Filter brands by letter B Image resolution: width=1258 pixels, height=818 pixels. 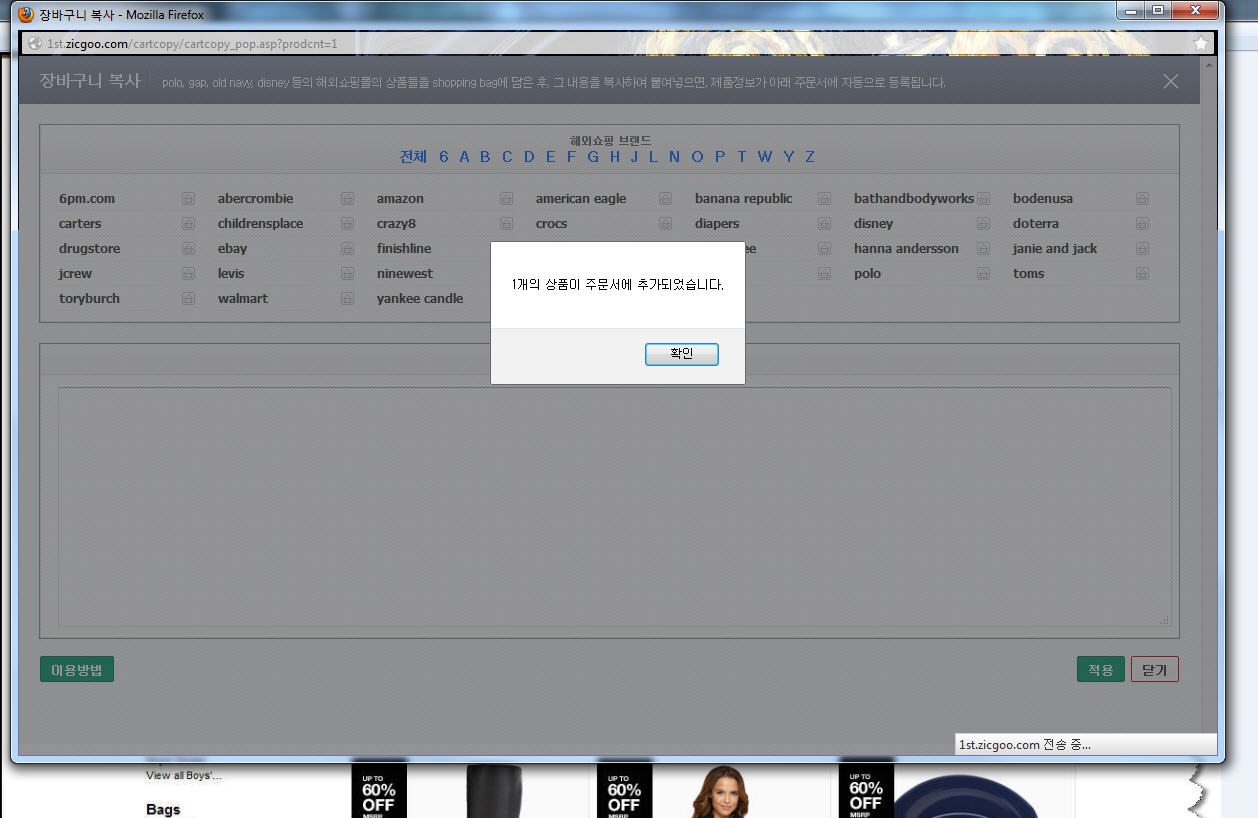click(485, 156)
